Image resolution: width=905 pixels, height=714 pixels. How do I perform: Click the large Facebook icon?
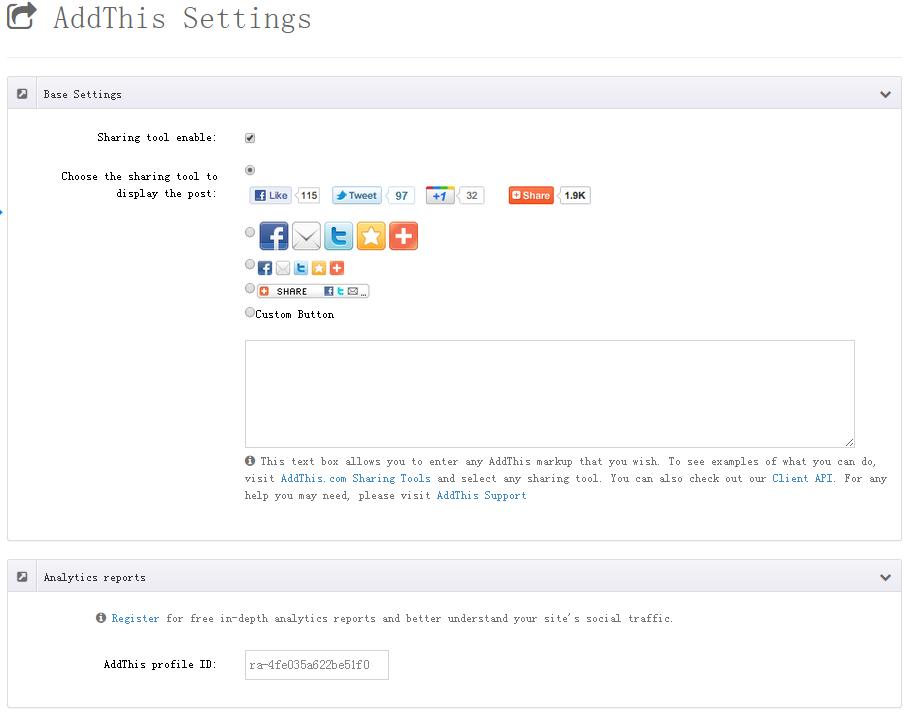click(274, 235)
